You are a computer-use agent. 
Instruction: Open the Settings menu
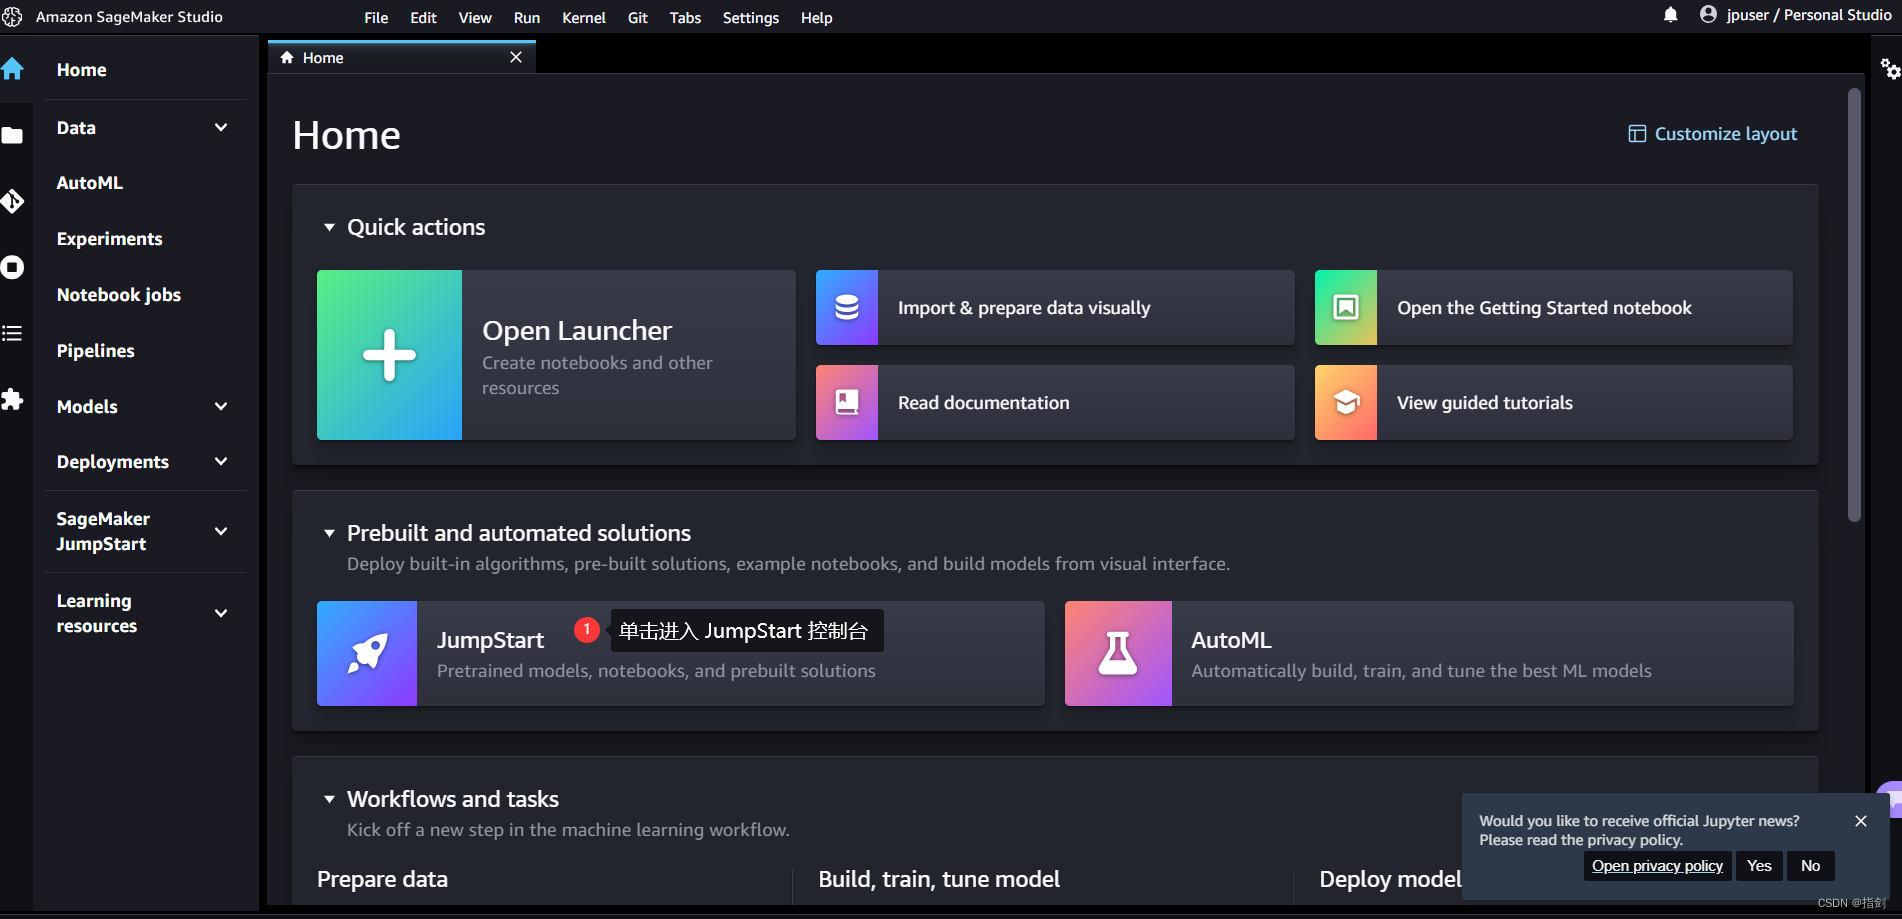tap(751, 17)
